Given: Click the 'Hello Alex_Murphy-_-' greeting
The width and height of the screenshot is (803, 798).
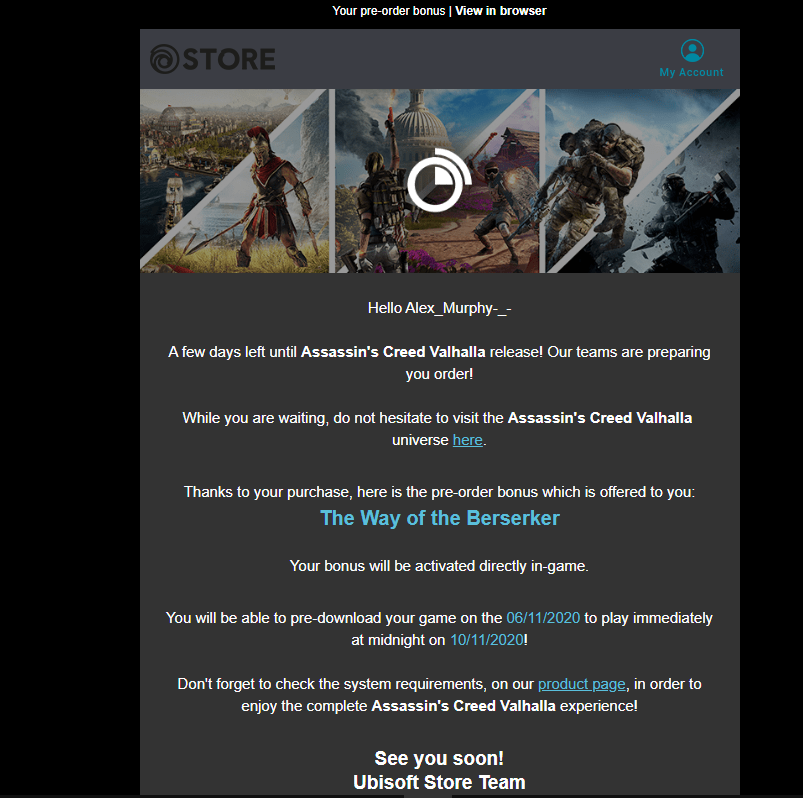Looking at the screenshot, I should [x=439, y=308].
